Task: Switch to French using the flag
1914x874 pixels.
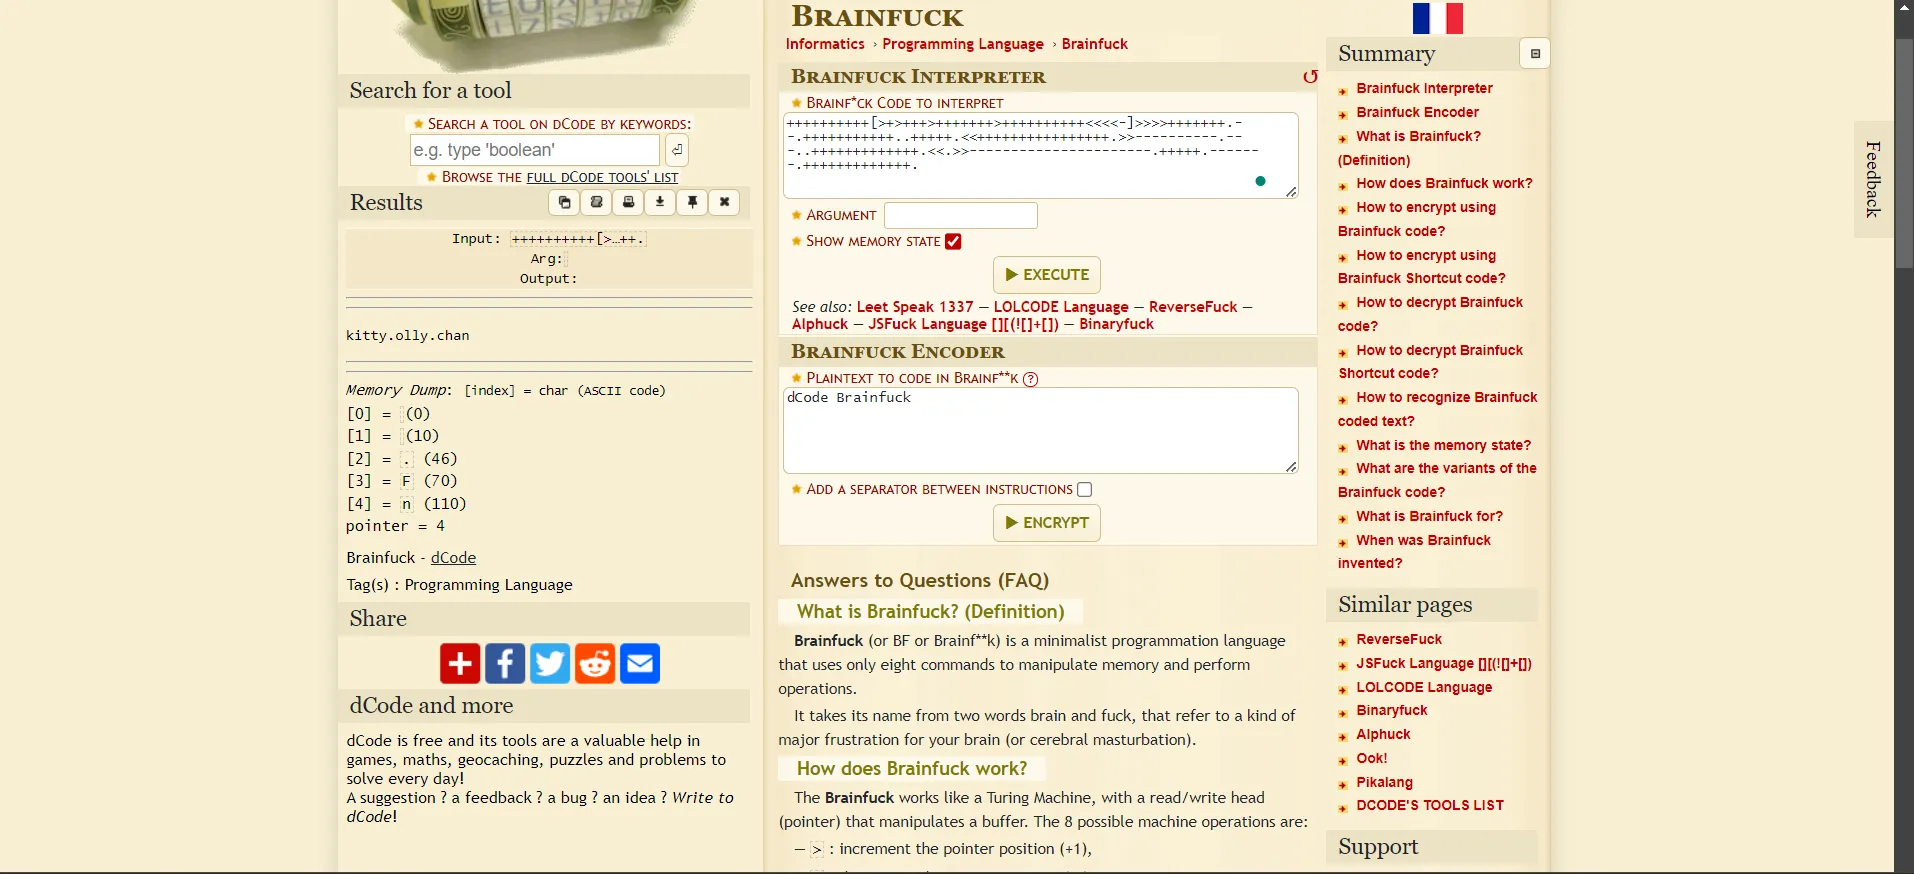Action: pyautogui.click(x=1437, y=18)
